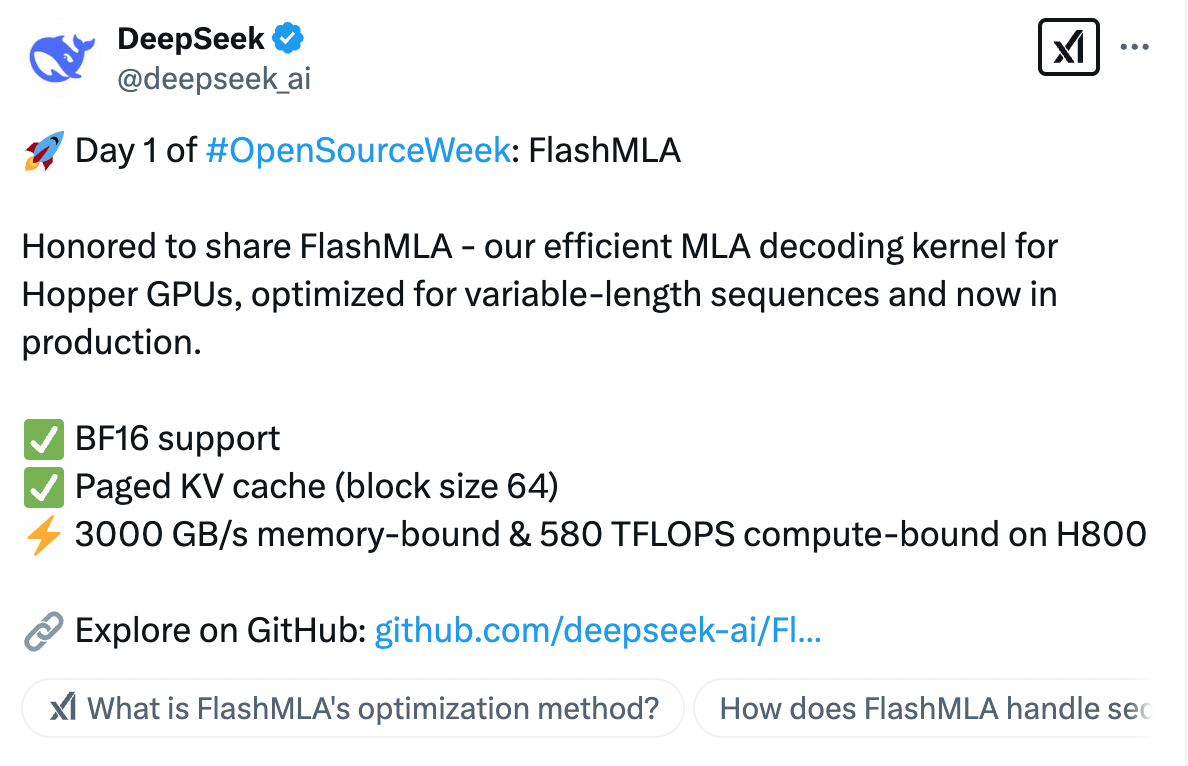
Task: Click the Grok logo inside the first suggestion
Action: [x=63, y=709]
